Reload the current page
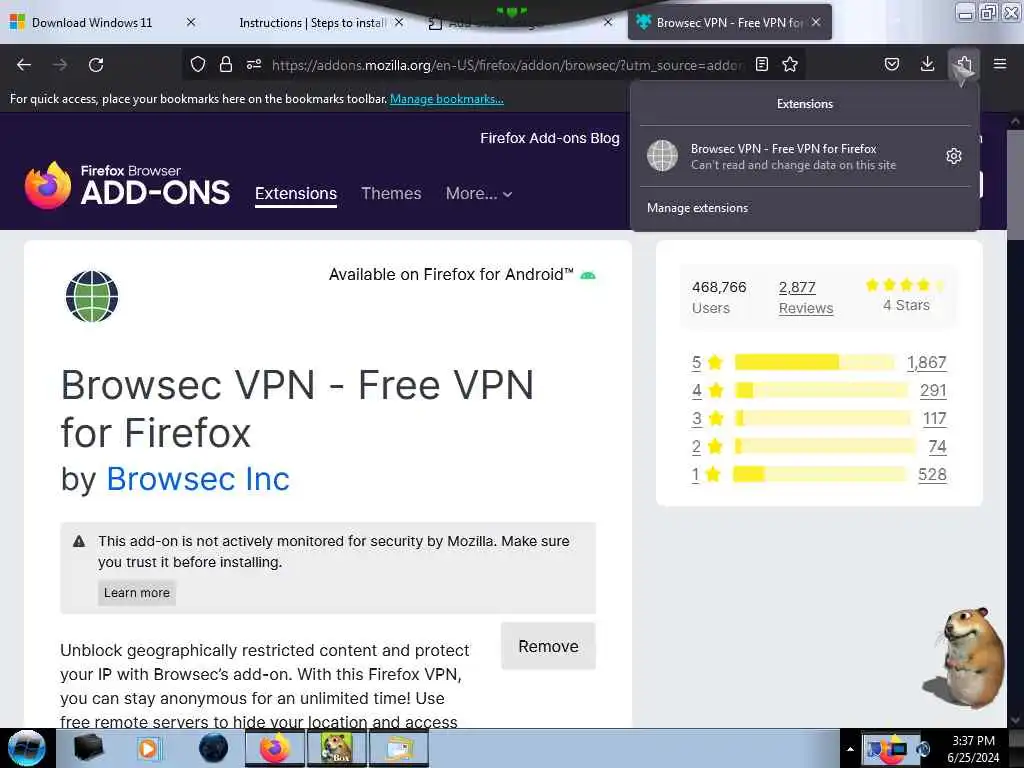Viewport: 1024px width, 768px height. pos(96,65)
